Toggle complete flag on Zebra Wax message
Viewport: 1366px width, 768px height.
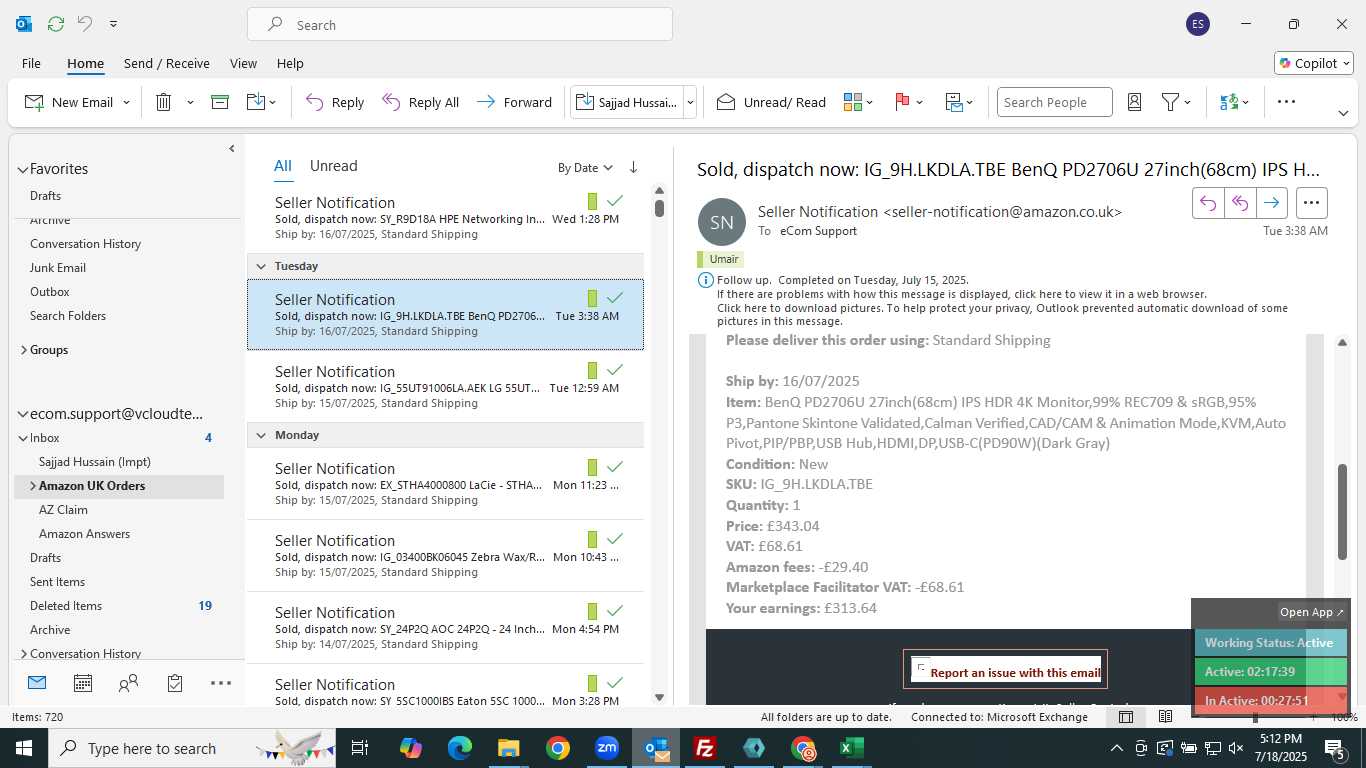coord(615,539)
